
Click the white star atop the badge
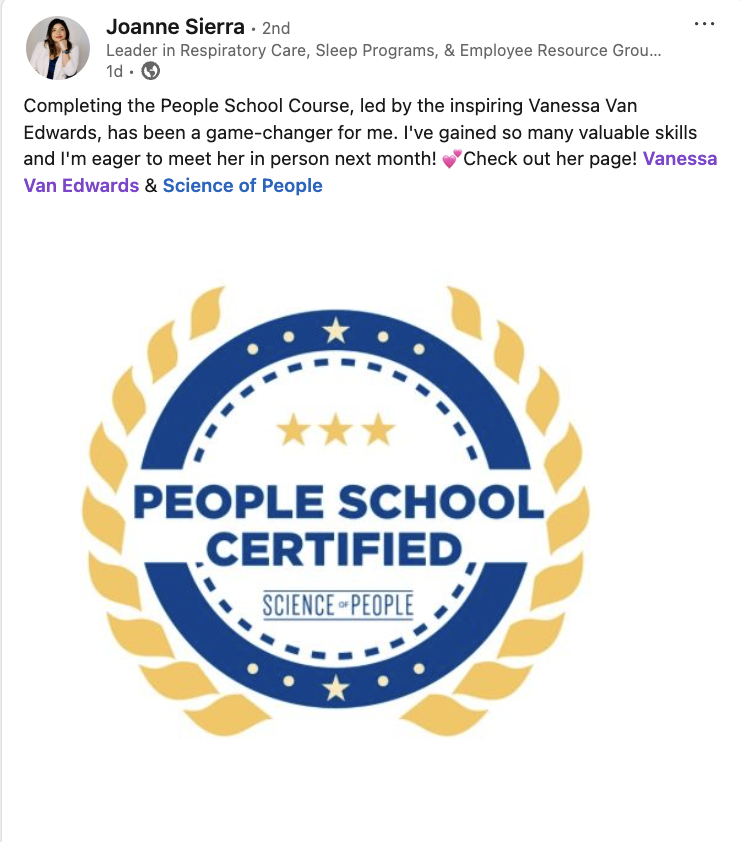point(336,328)
